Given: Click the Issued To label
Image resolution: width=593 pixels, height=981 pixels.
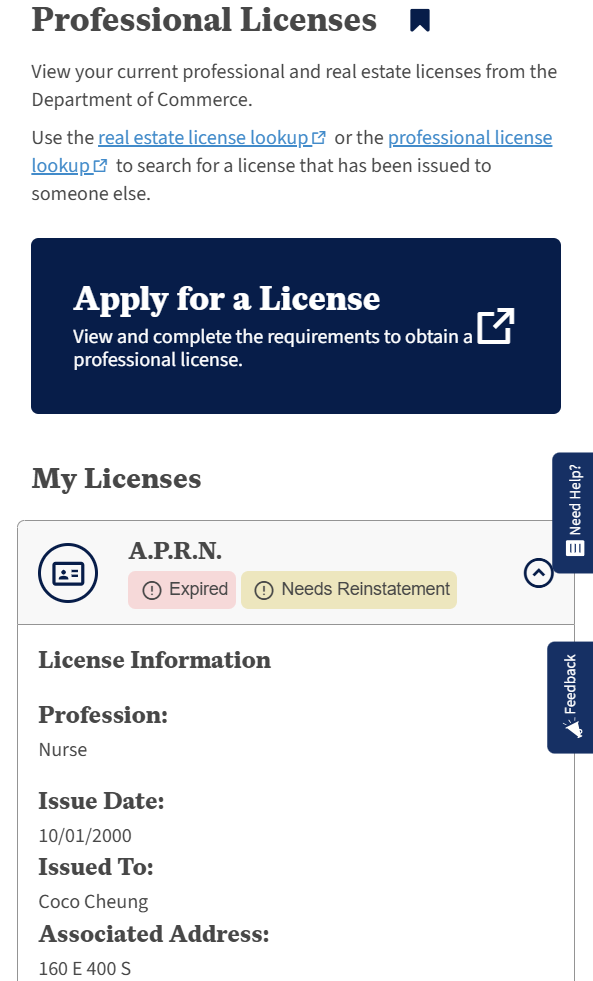Looking at the screenshot, I should (x=96, y=867).
